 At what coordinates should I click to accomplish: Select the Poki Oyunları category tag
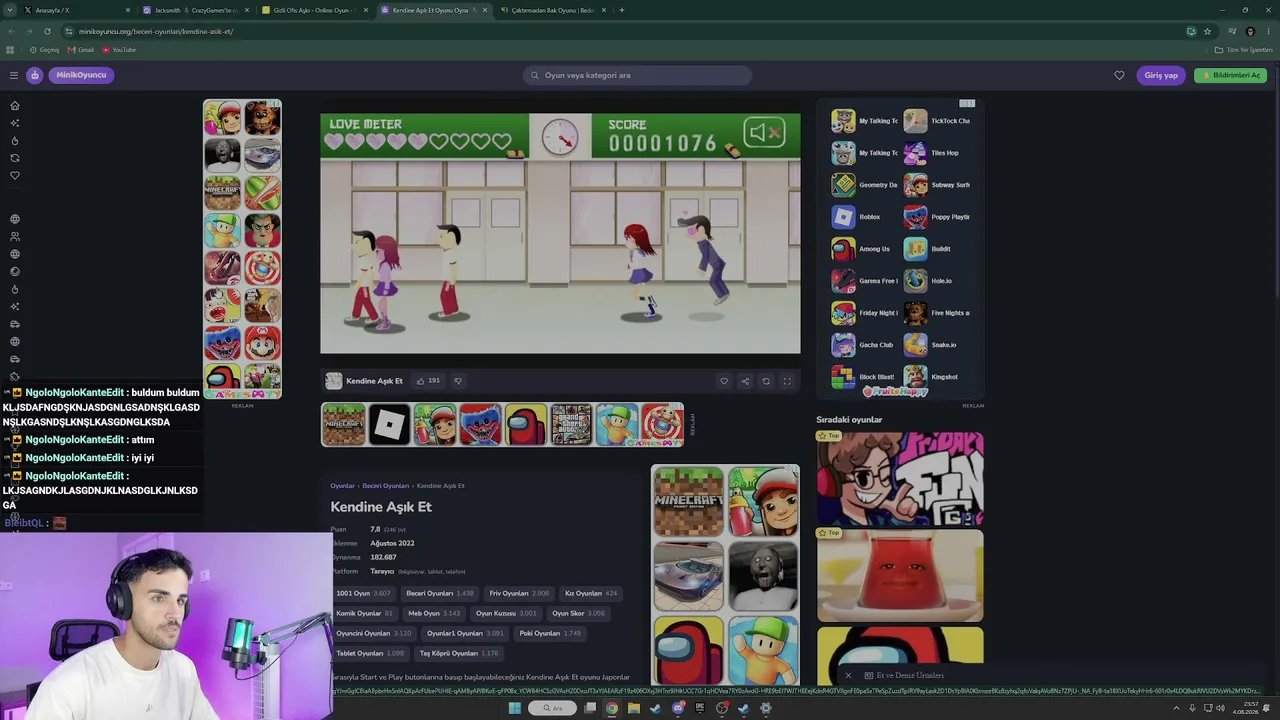point(550,633)
